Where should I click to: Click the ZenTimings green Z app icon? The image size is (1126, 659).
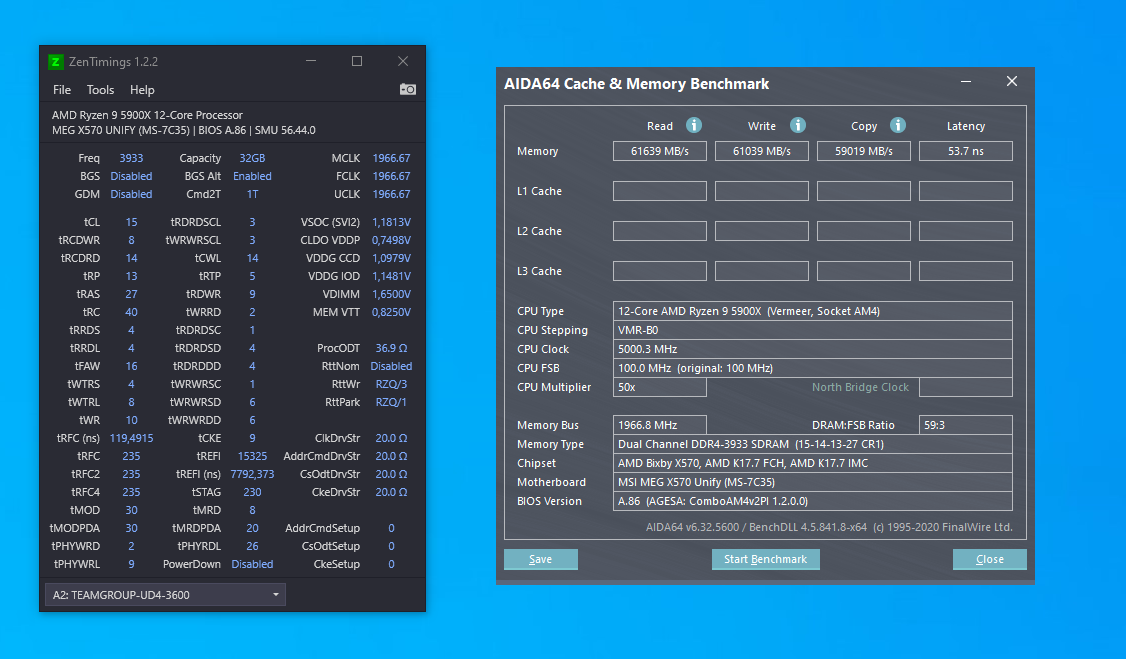(55, 62)
